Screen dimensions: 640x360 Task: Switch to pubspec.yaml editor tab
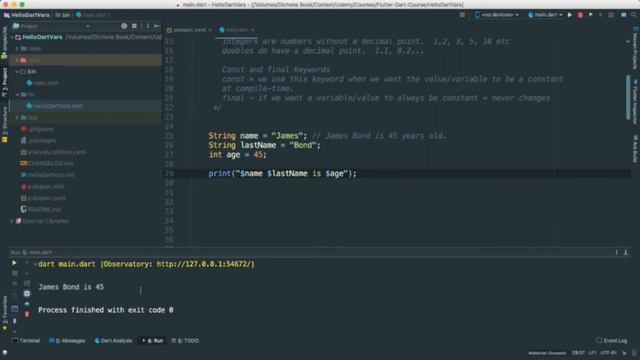(189, 30)
